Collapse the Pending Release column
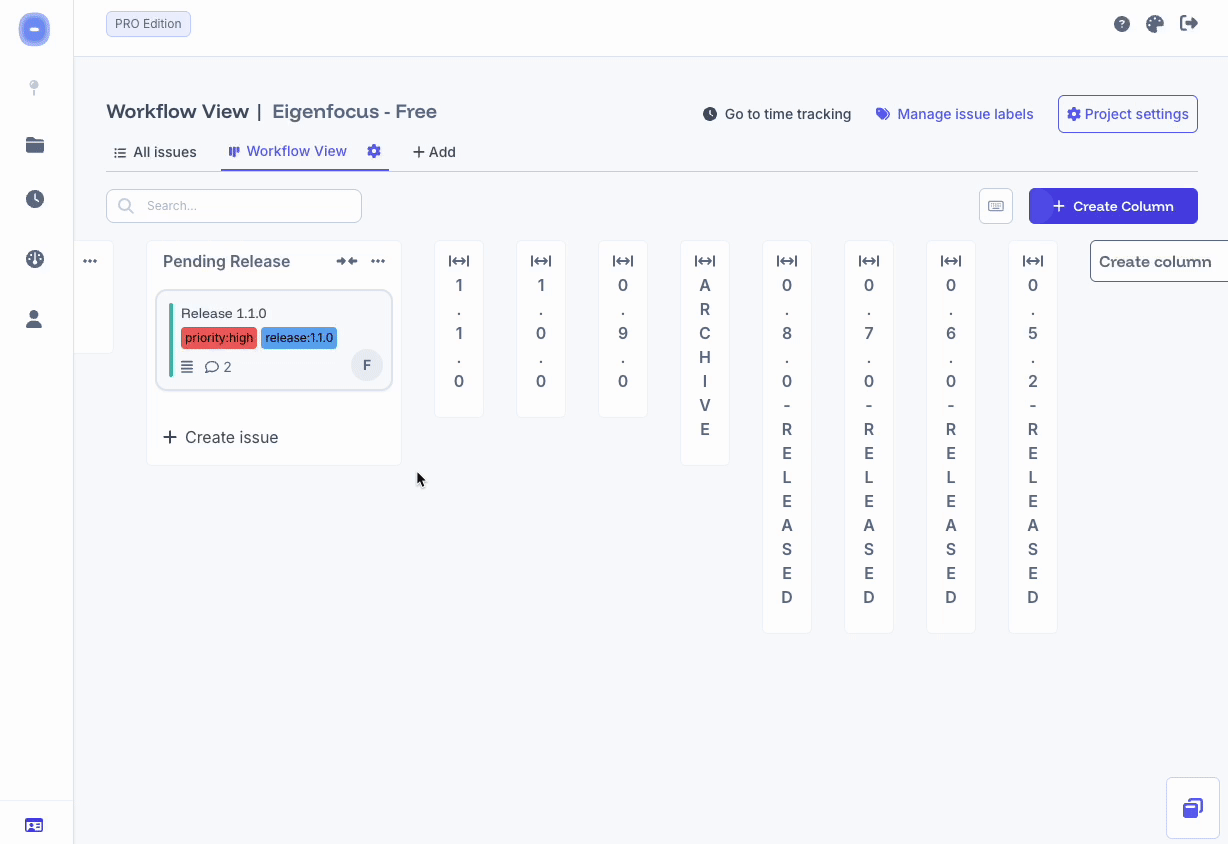Image resolution: width=1228 pixels, height=844 pixels. [346, 260]
